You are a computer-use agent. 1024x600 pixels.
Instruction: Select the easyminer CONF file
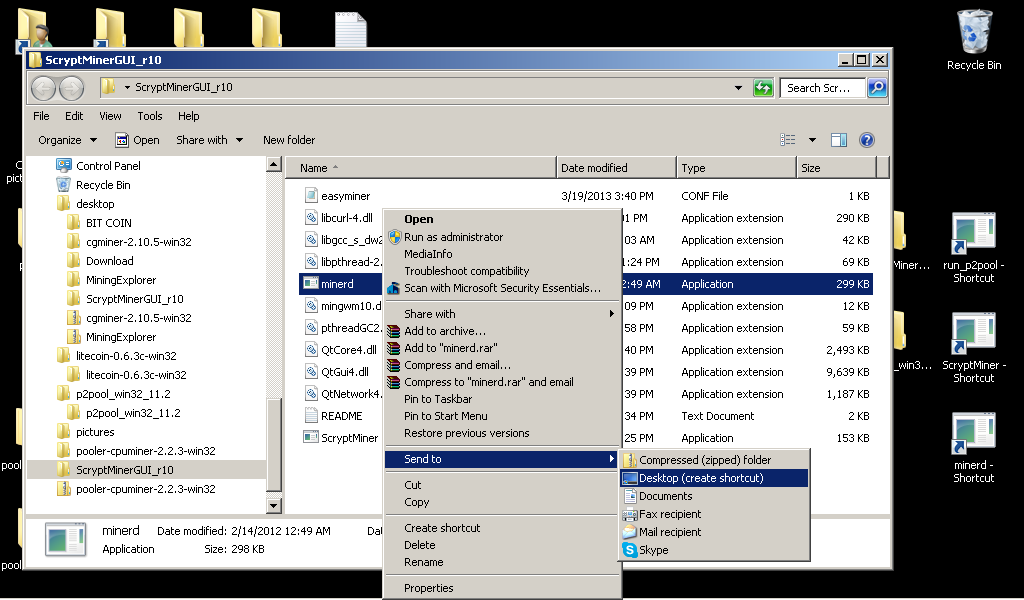click(x=345, y=196)
